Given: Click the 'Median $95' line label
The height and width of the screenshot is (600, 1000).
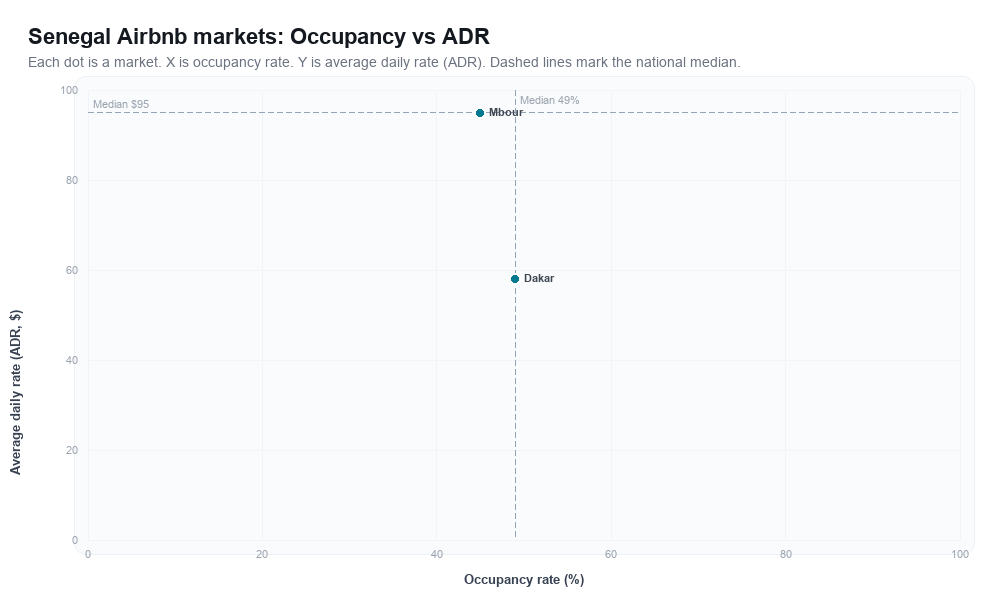Looking at the screenshot, I should (x=121, y=104).
